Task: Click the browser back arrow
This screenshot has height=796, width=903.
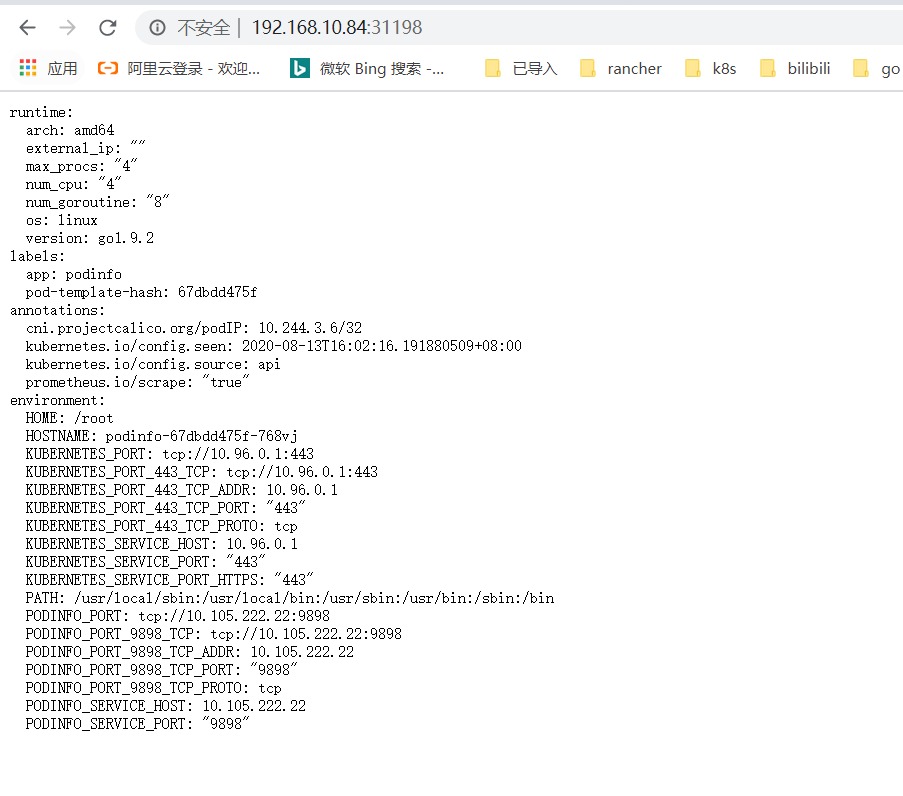Action: (27, 28)
